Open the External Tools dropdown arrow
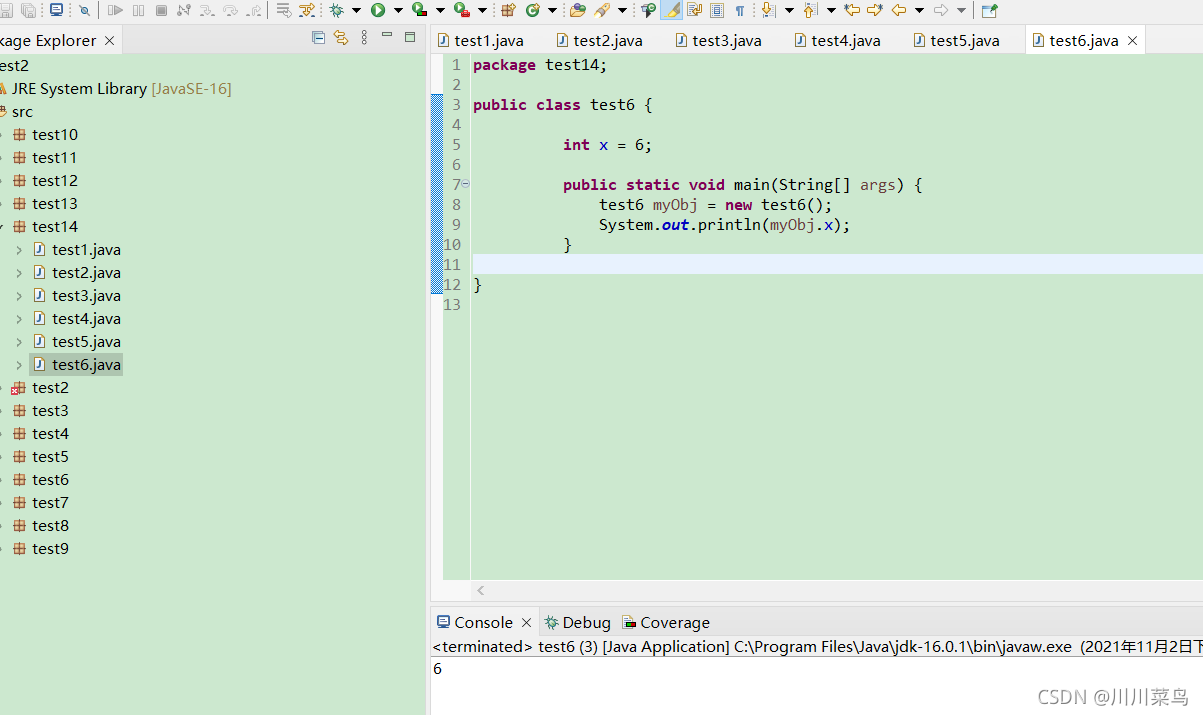The width and height of the screenshot is (1203, 715). [x=482, y=10]
